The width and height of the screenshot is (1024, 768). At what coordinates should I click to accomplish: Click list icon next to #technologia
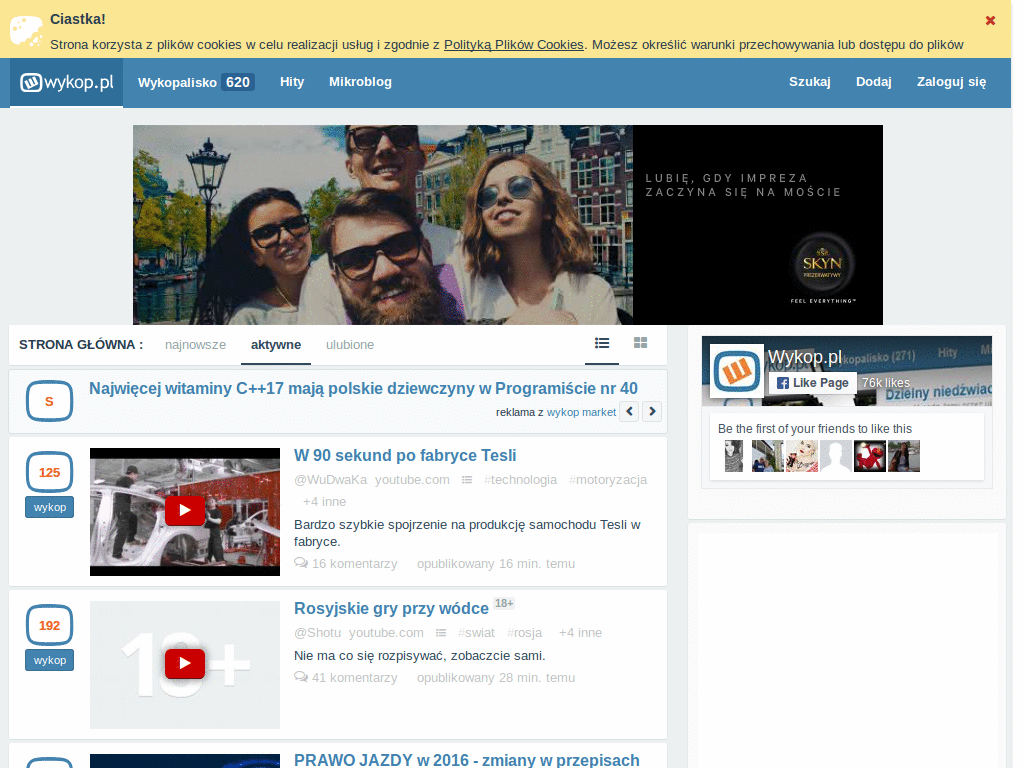point(467,480)
